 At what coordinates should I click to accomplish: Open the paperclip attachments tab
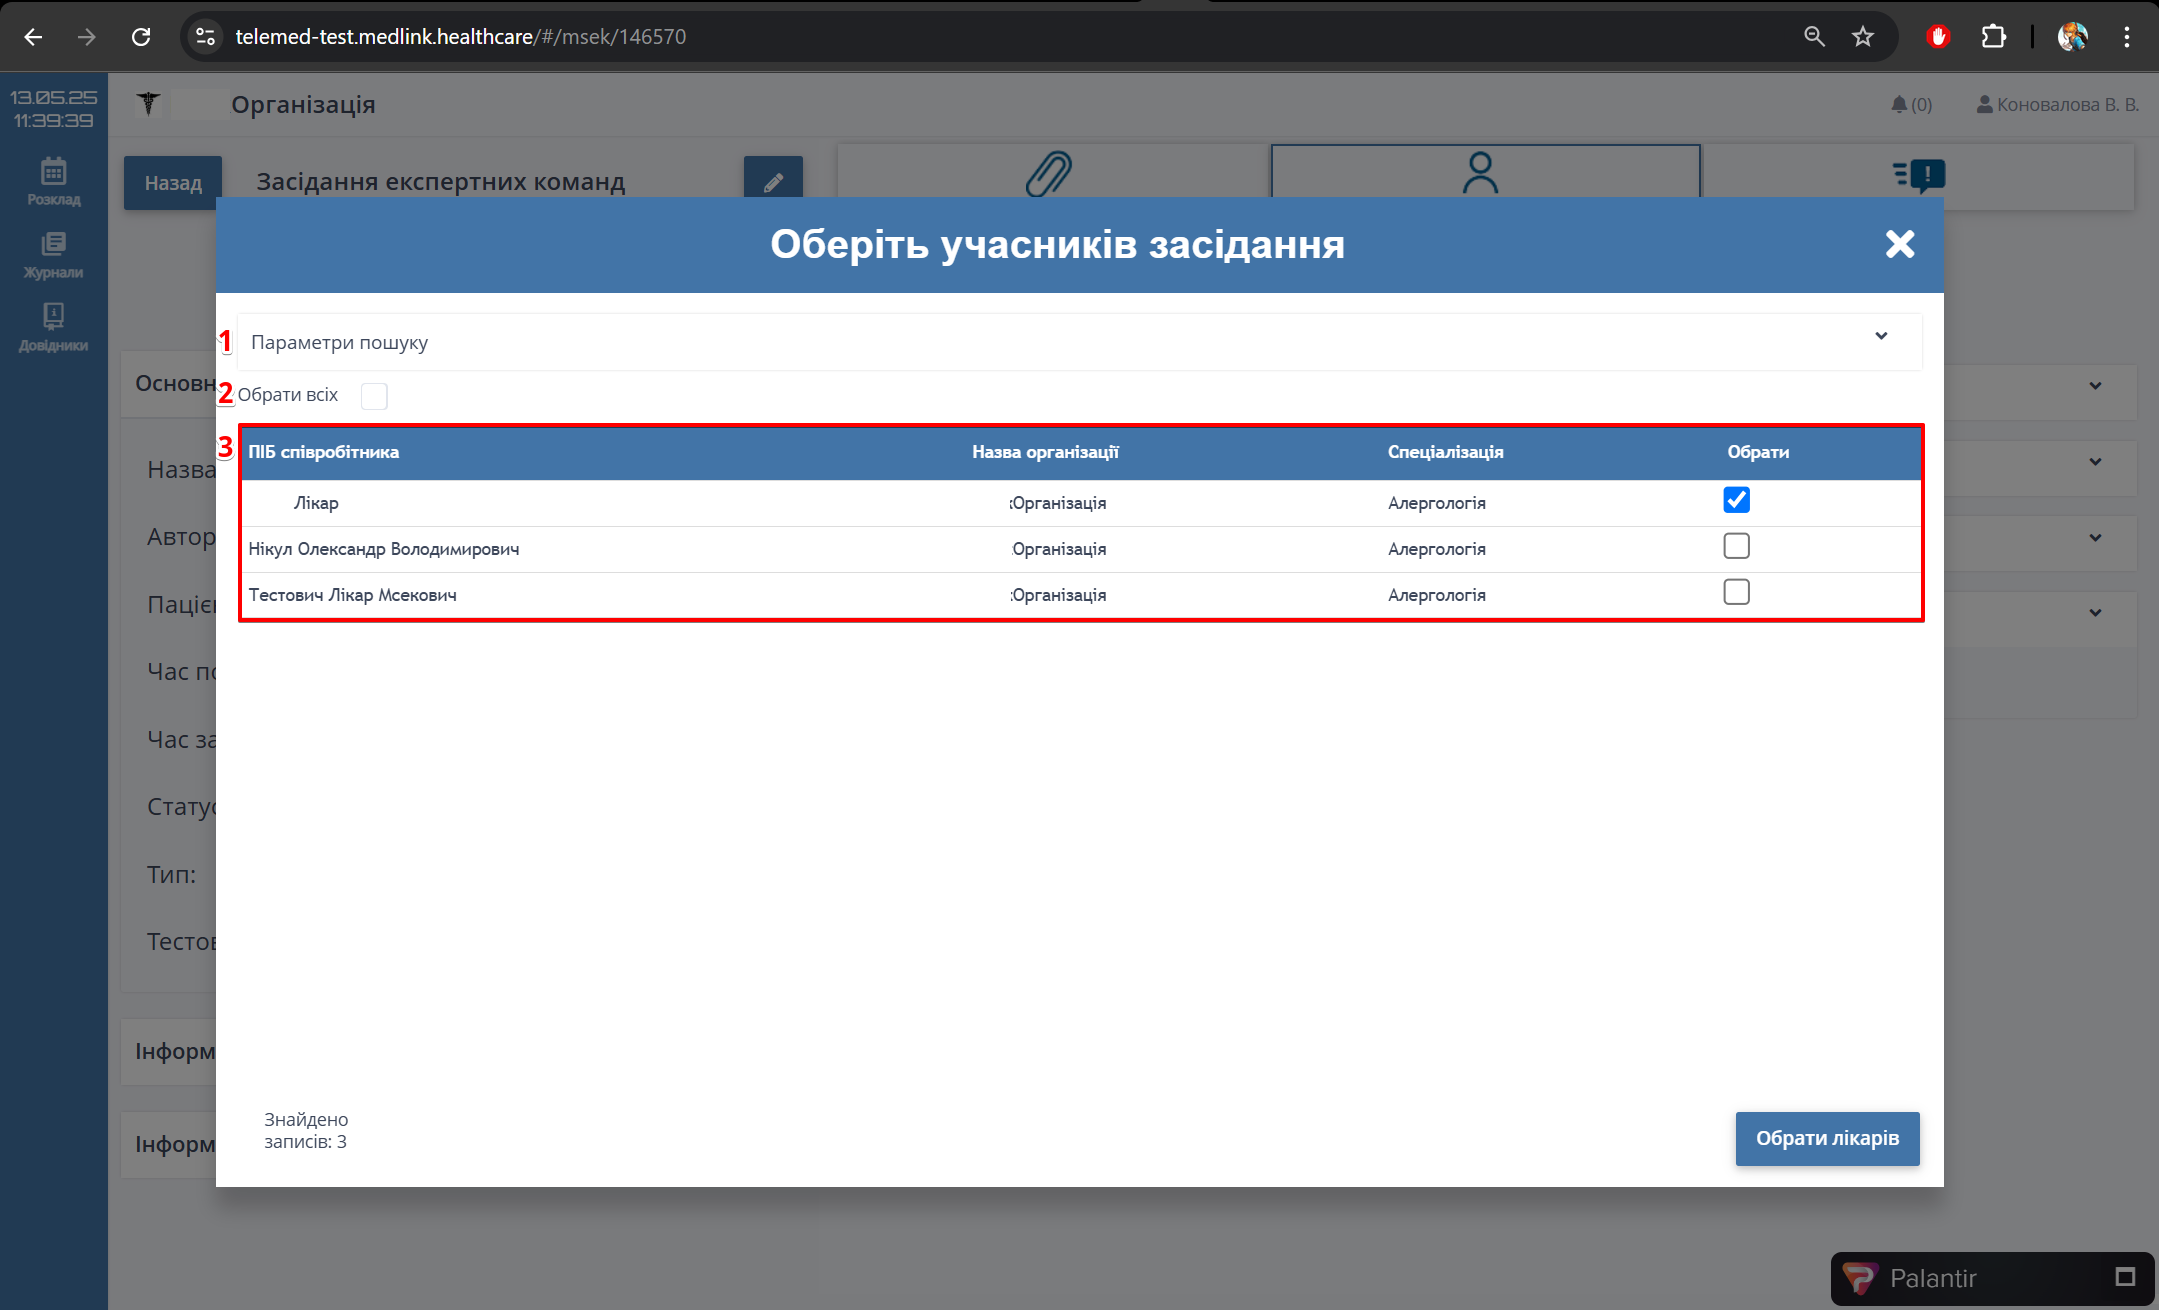tap(1049, 173)
